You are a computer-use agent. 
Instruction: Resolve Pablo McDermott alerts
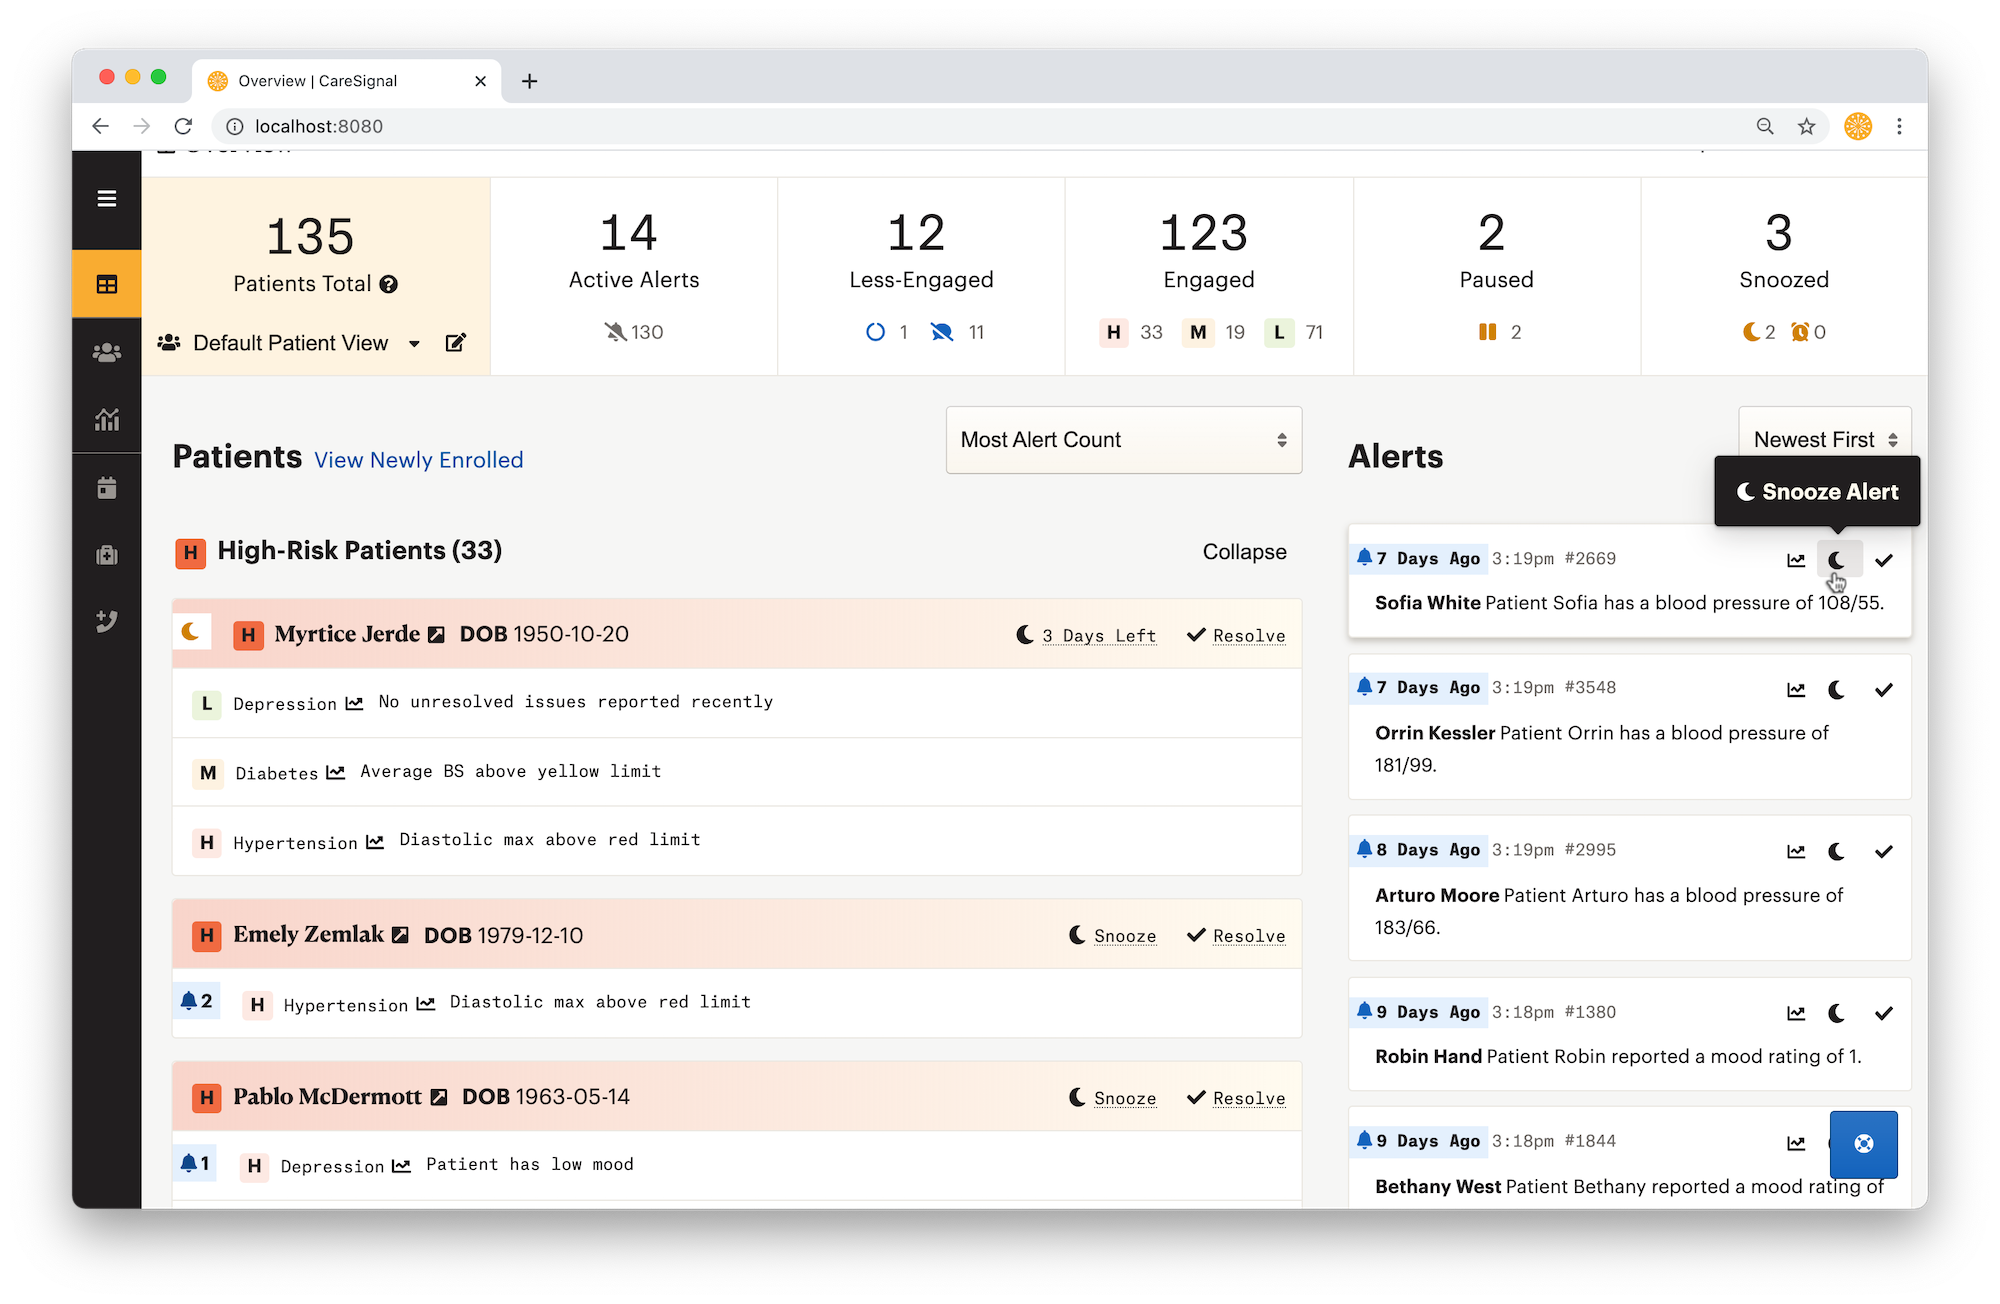click(x=1236, y=1098)
